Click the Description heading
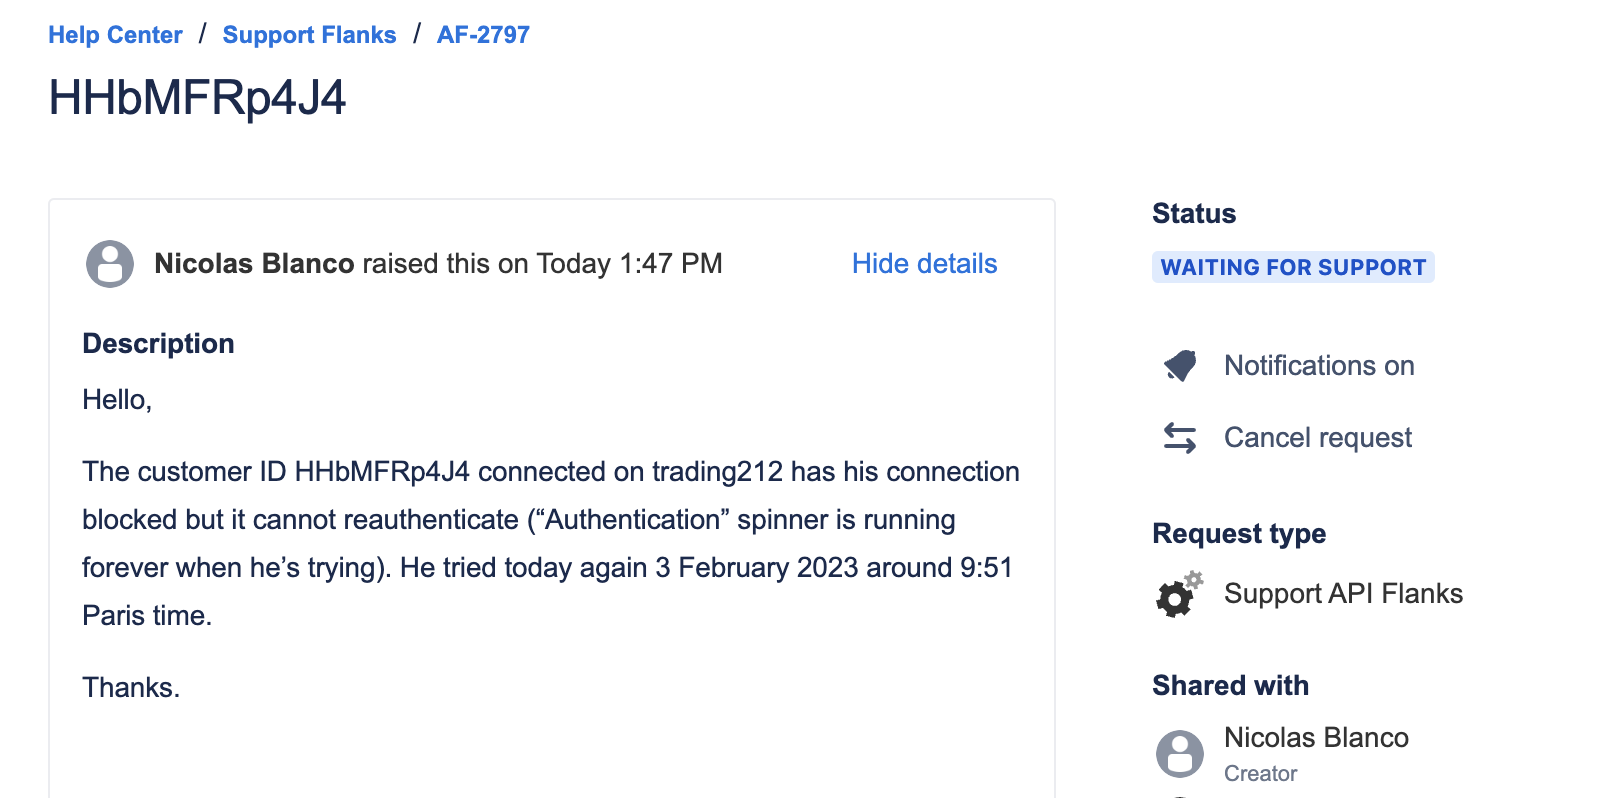1624x798 pixels. (158, 344)
